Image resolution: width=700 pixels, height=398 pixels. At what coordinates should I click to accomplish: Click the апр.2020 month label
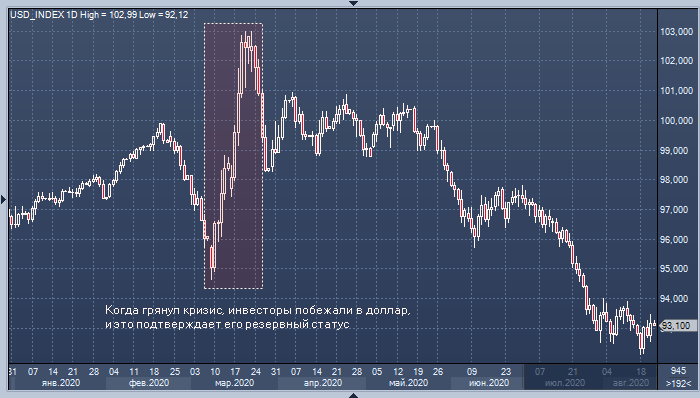tap(322, 383)
